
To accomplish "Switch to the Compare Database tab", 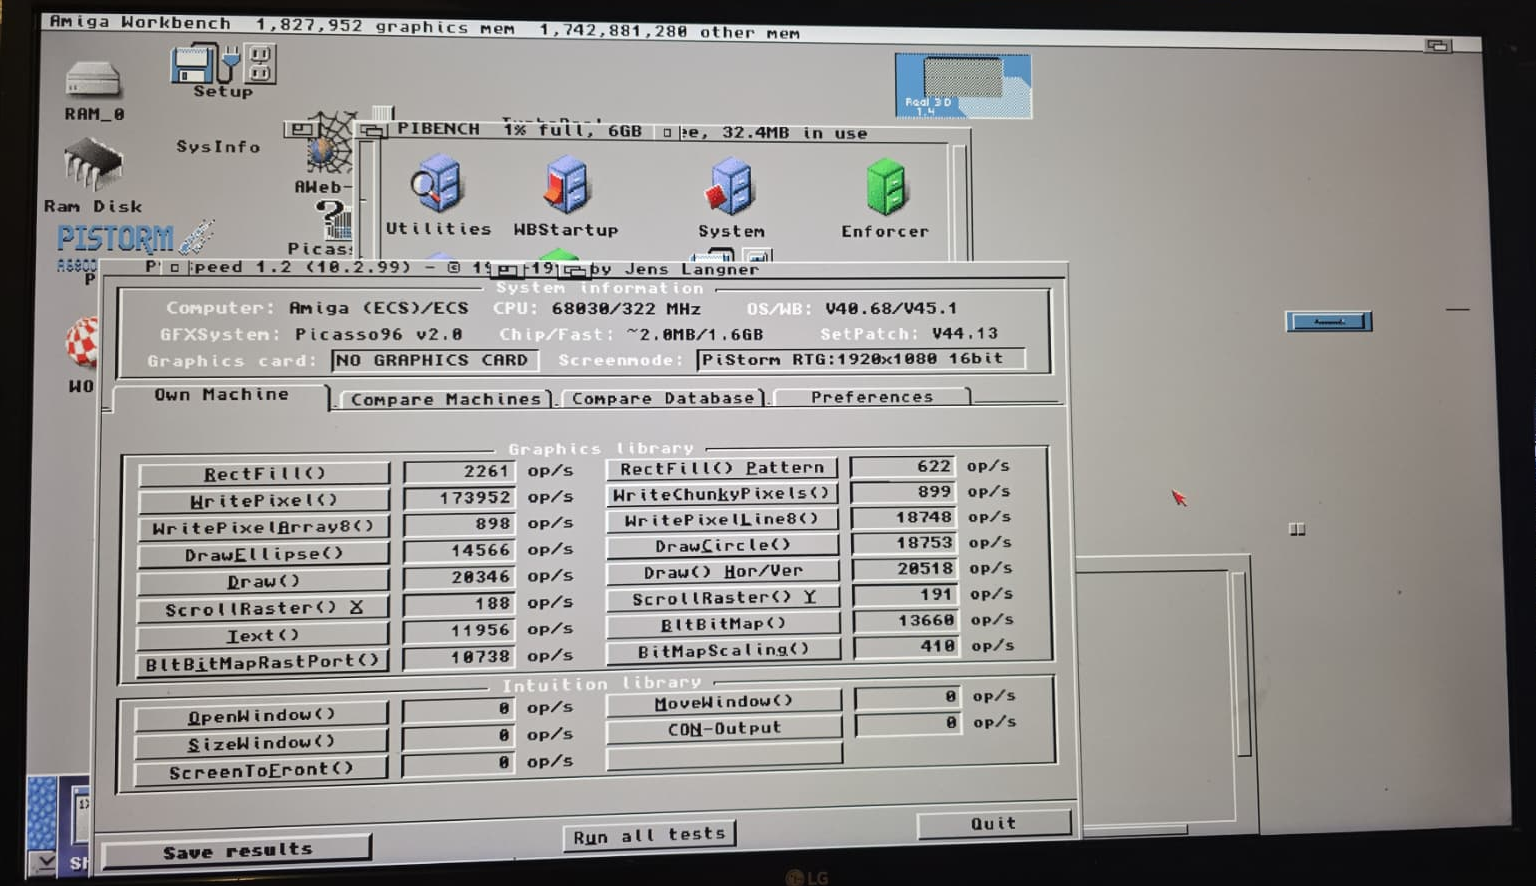I will pyautogui.click(x=663, y=398).
